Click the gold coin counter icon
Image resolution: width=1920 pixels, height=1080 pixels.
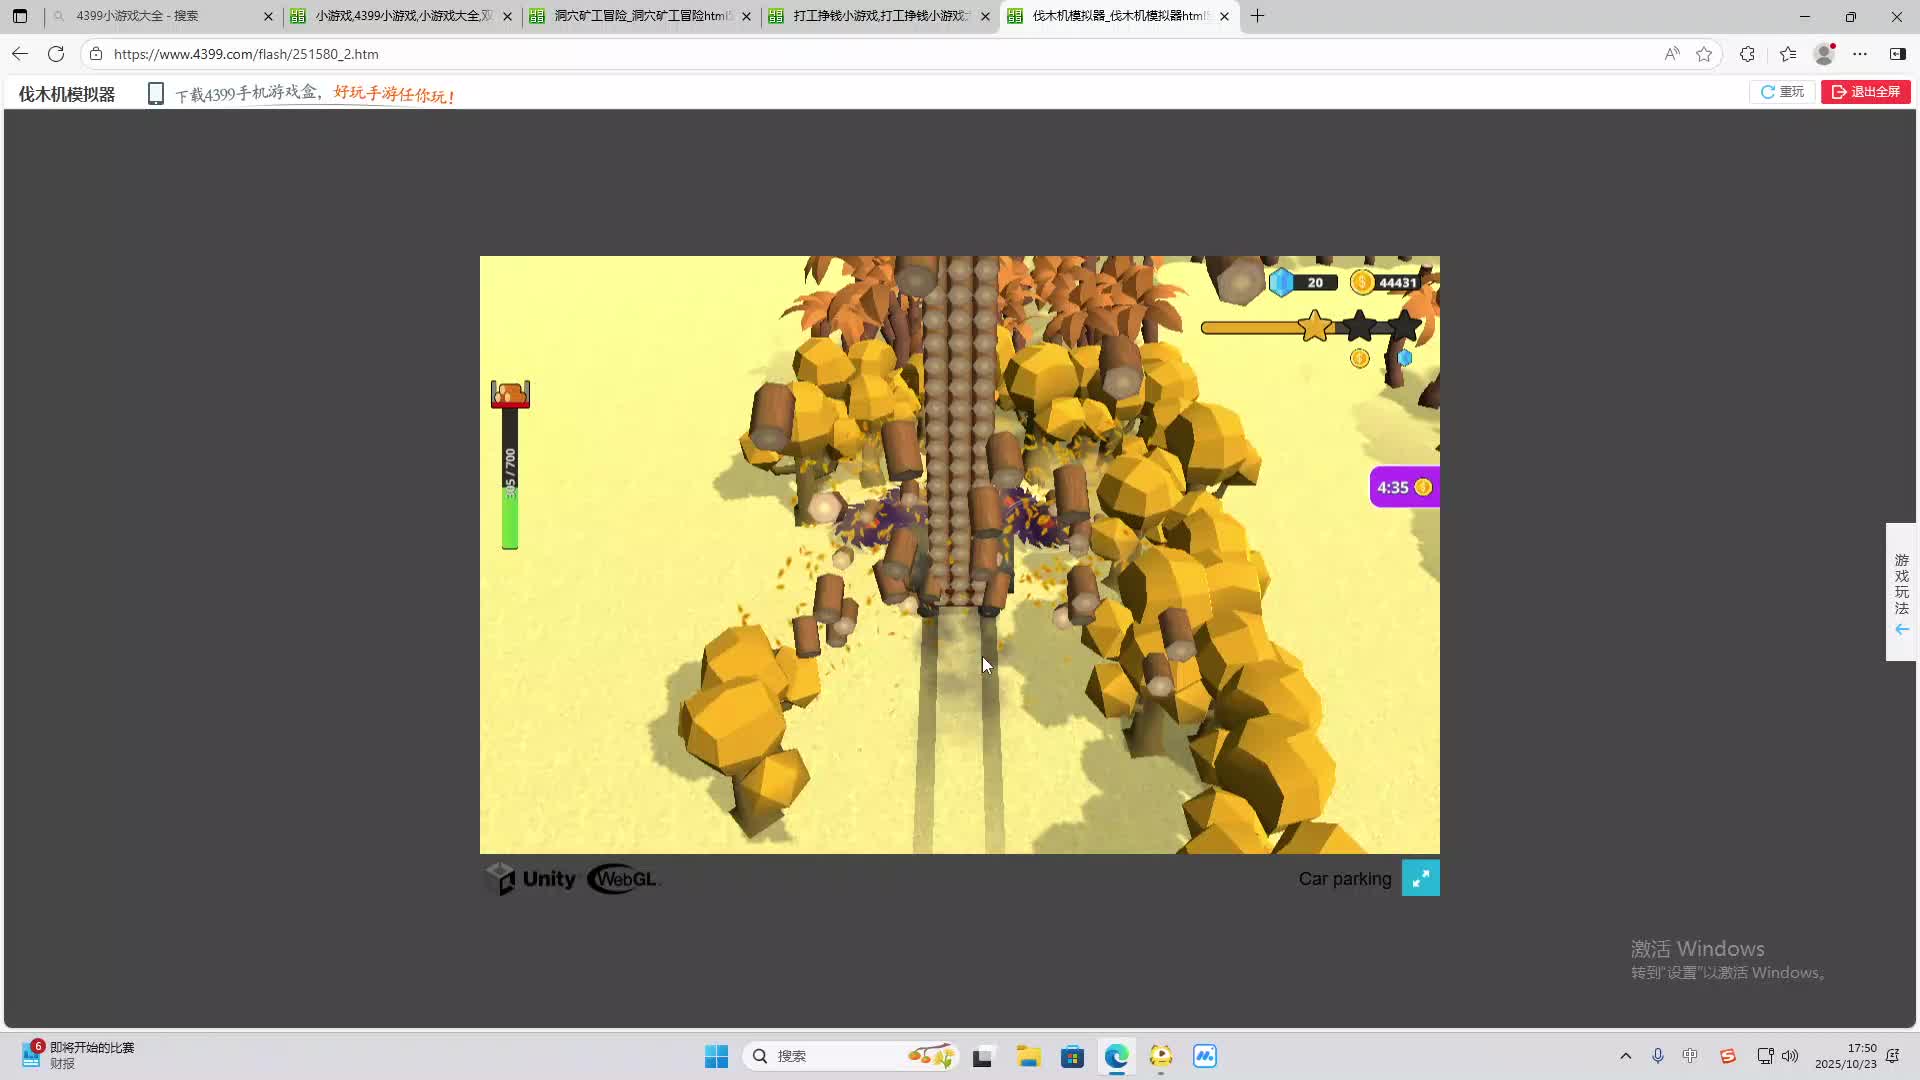pyautogui.click(x=1361, y=282)
